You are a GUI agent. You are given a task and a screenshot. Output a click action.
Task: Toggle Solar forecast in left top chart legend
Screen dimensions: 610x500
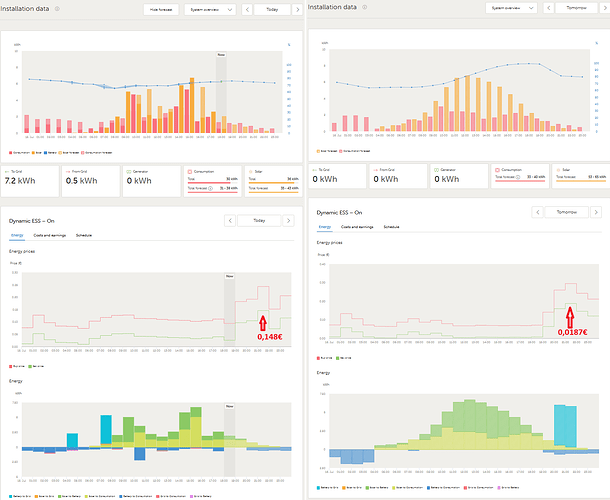[69, 153]
